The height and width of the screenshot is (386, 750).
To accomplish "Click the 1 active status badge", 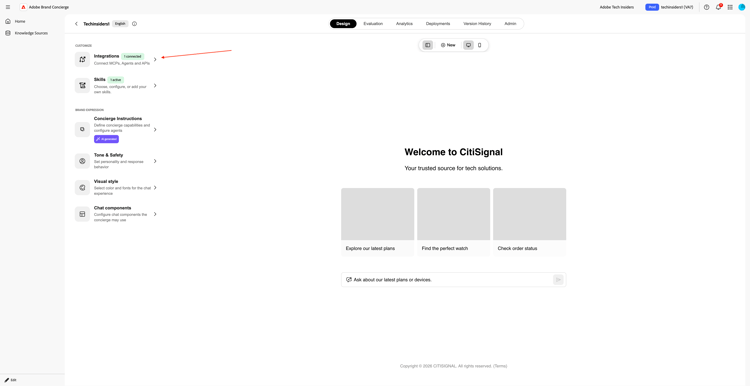I will (x=115, y=79).
